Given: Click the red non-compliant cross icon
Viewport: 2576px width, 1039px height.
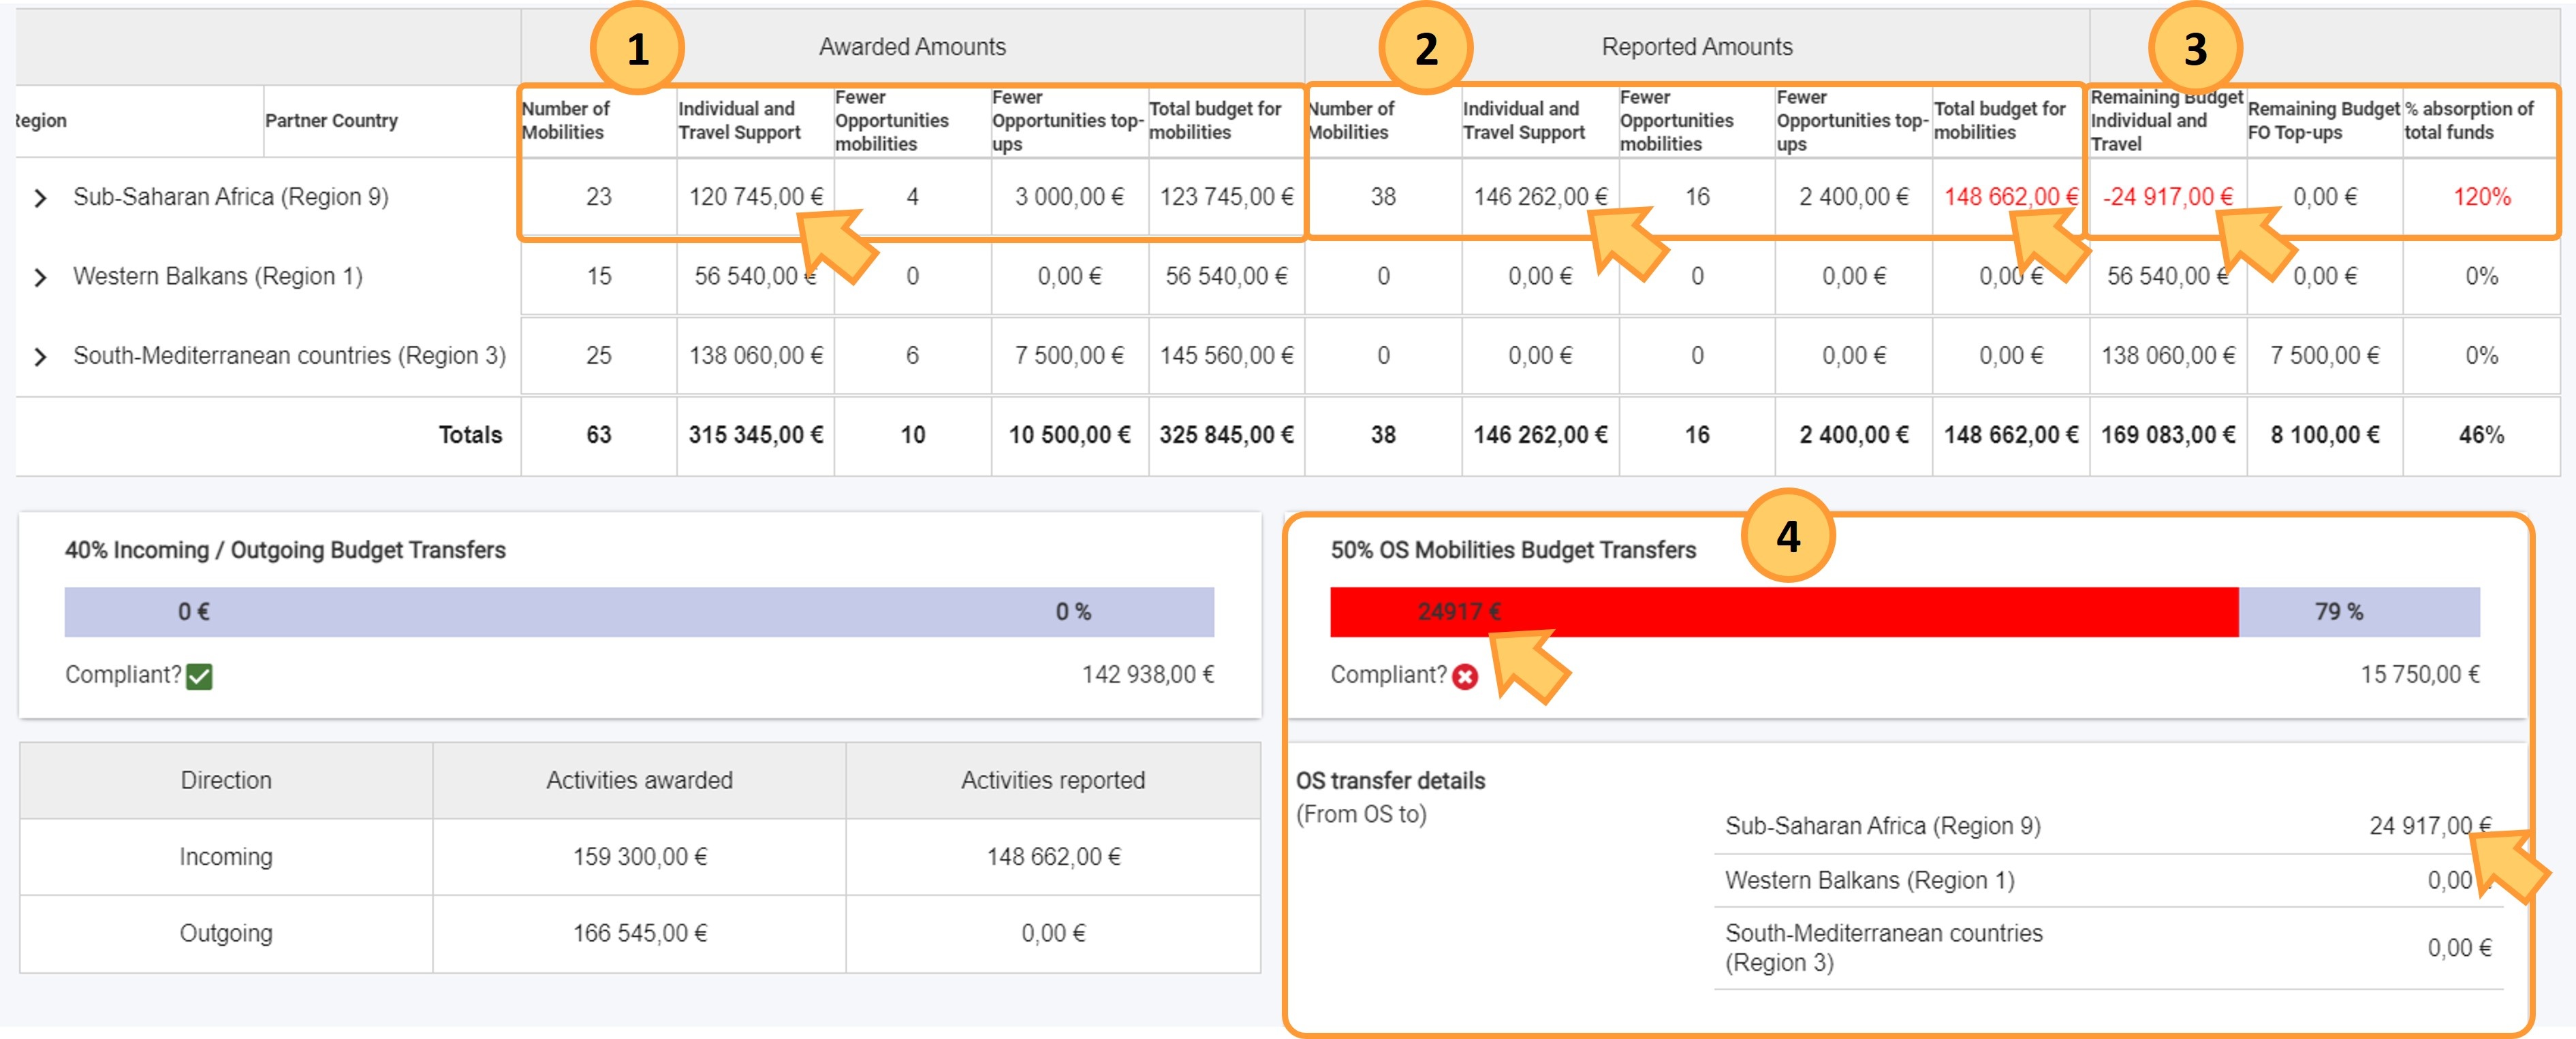Looking at the screenshot, I should click(1465, 677).
